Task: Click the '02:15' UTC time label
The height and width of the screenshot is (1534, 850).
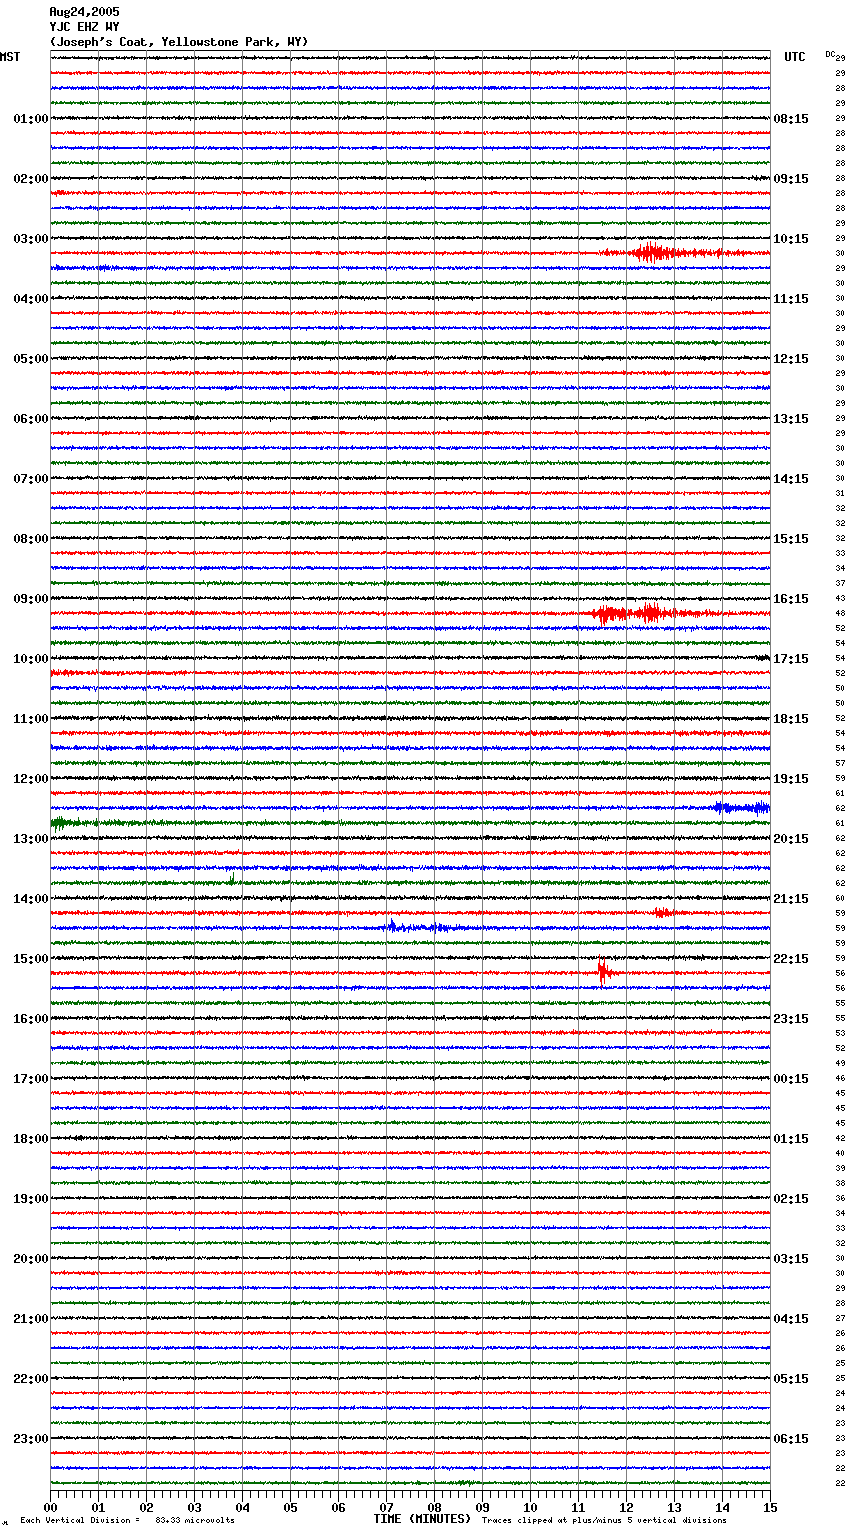Action: [791, 1199]
